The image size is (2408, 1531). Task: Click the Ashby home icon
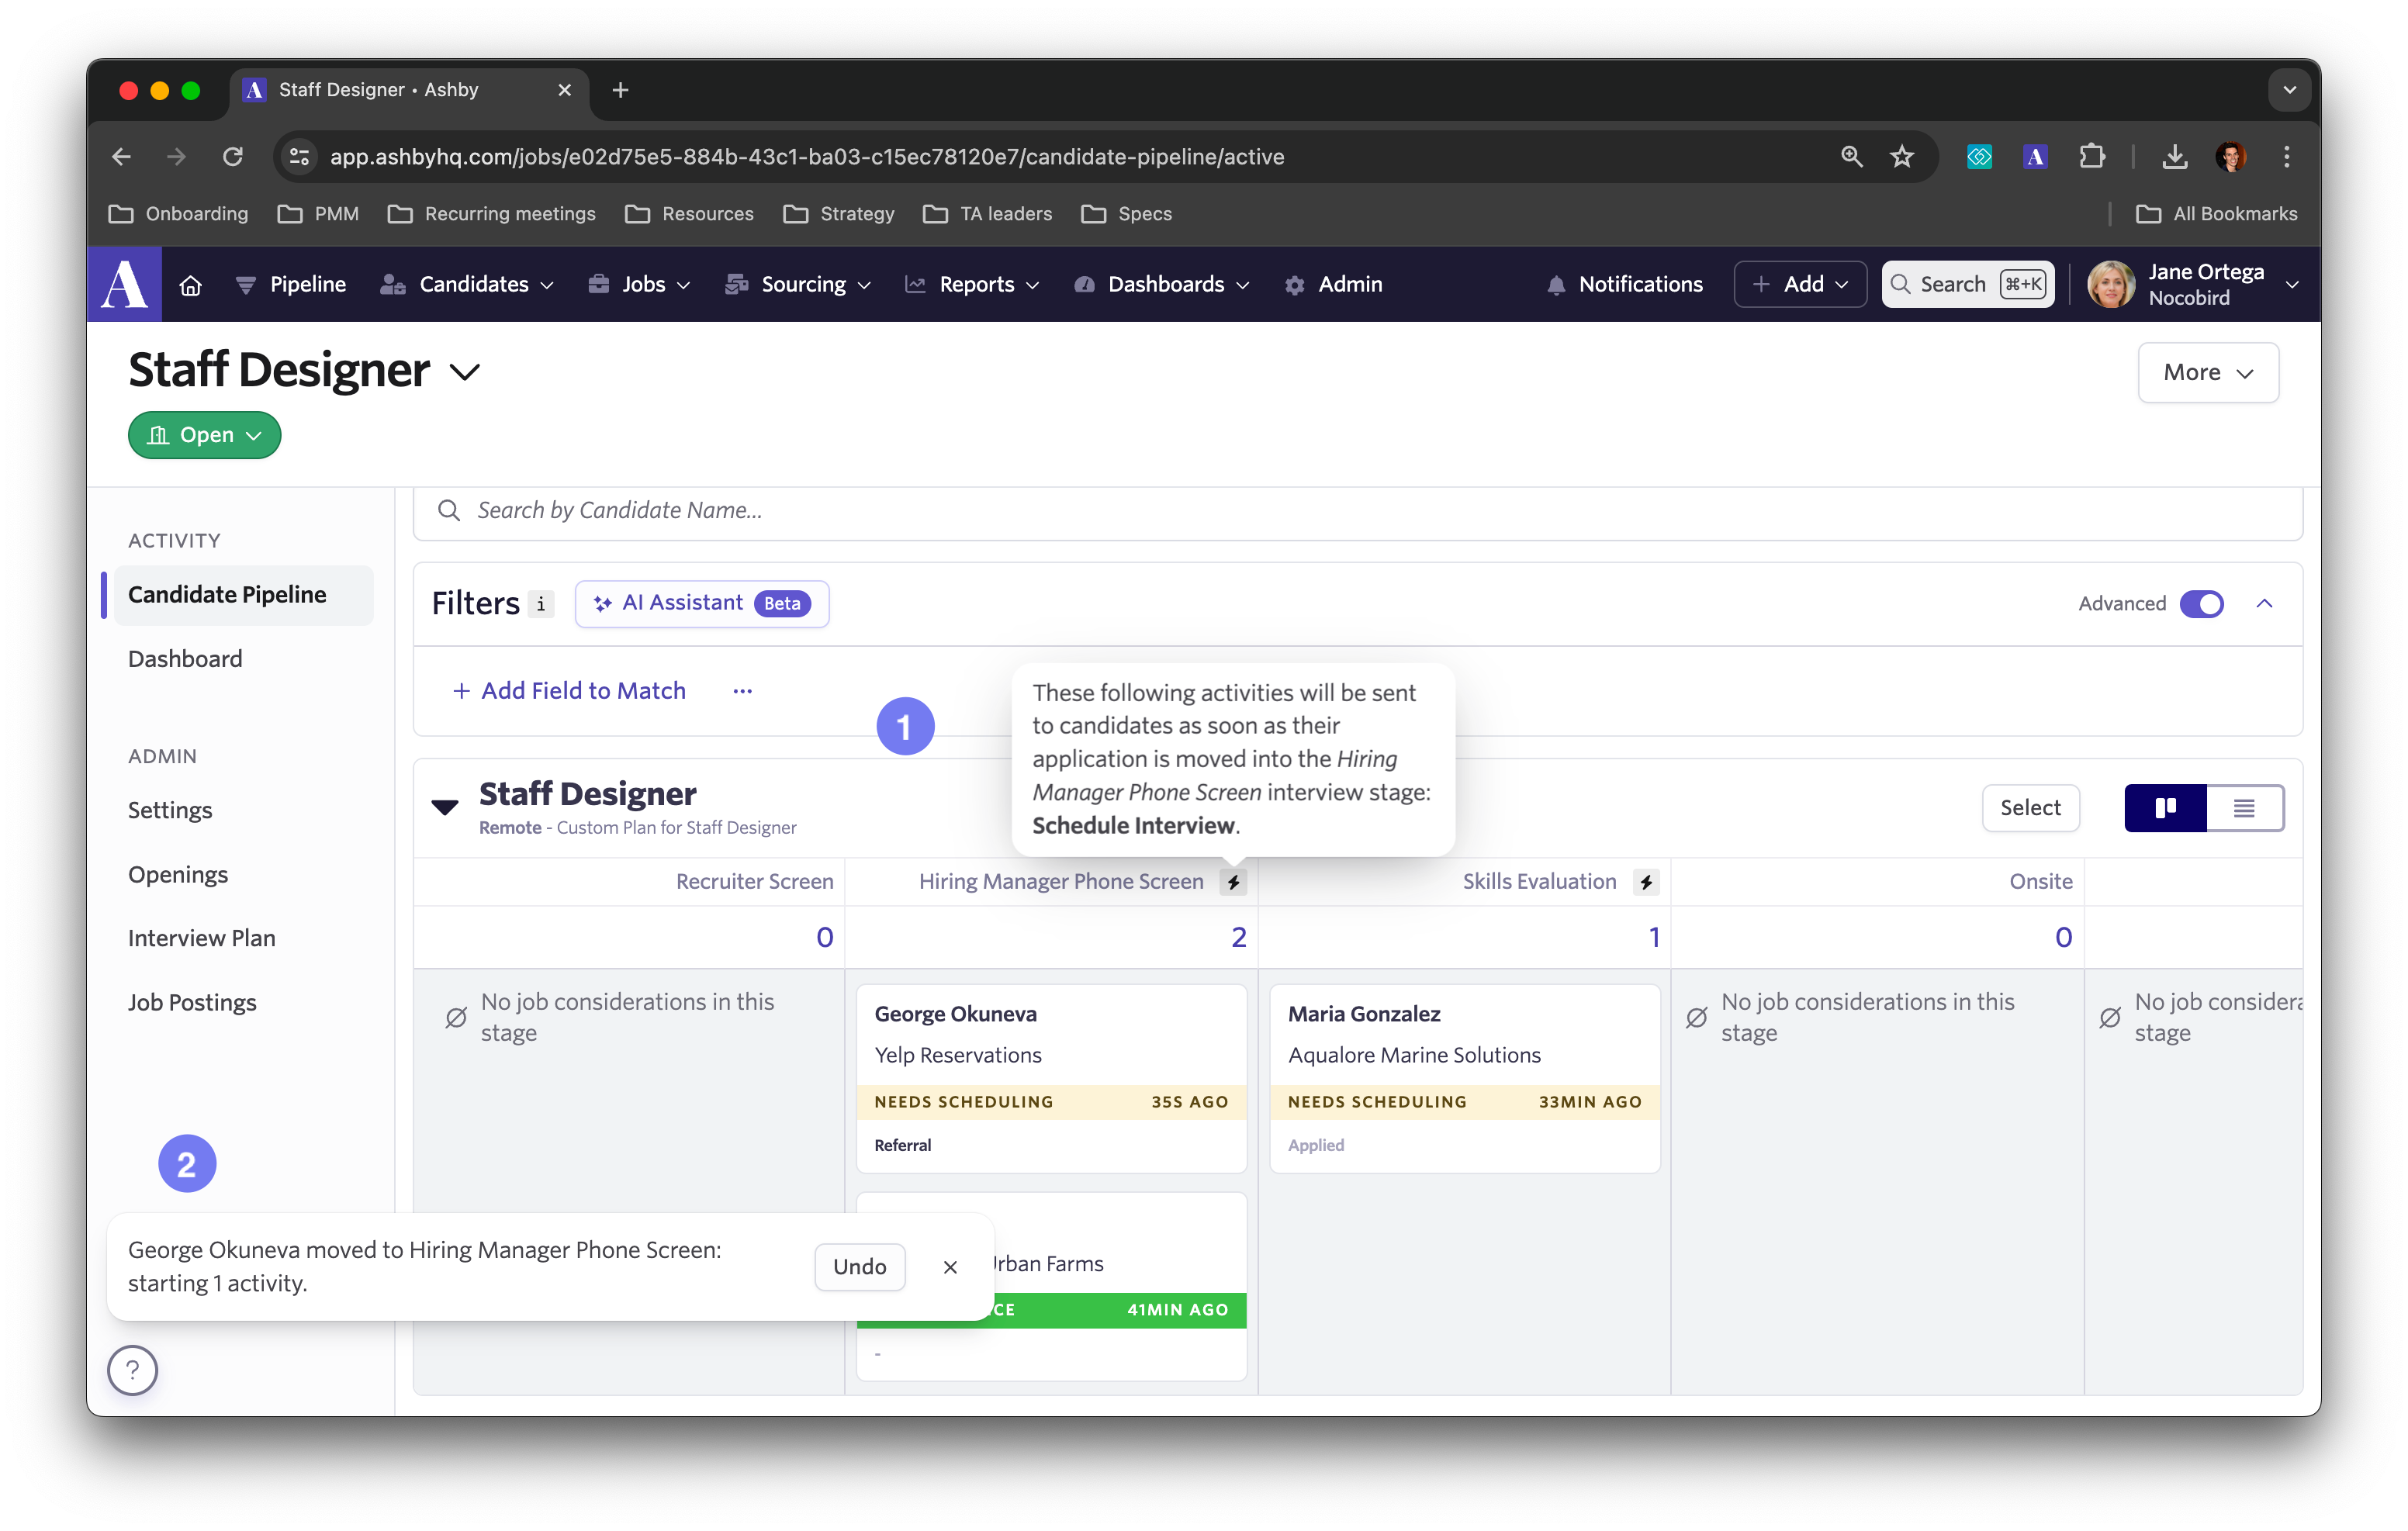click(190, 285)
